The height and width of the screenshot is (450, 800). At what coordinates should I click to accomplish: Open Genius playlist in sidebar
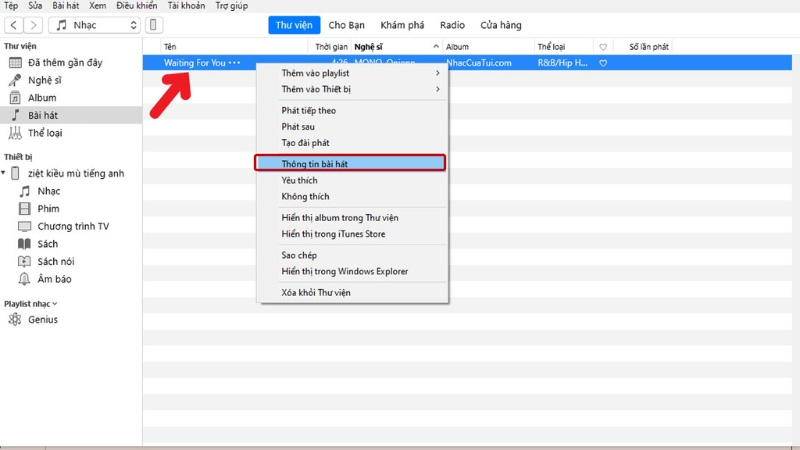[x=42, y=320]
